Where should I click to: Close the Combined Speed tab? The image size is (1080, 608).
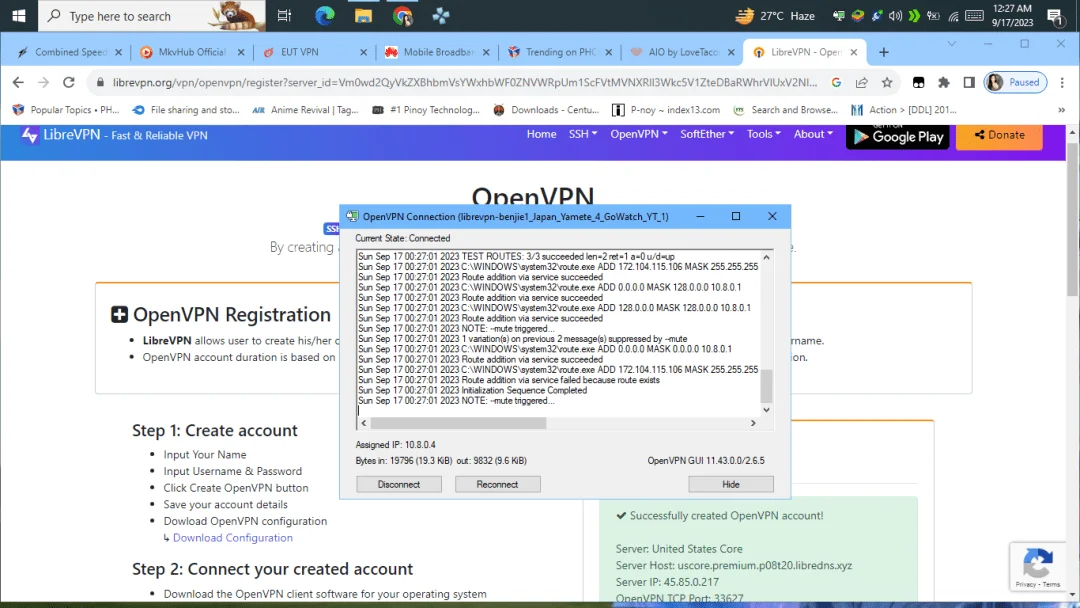[118, 52]
